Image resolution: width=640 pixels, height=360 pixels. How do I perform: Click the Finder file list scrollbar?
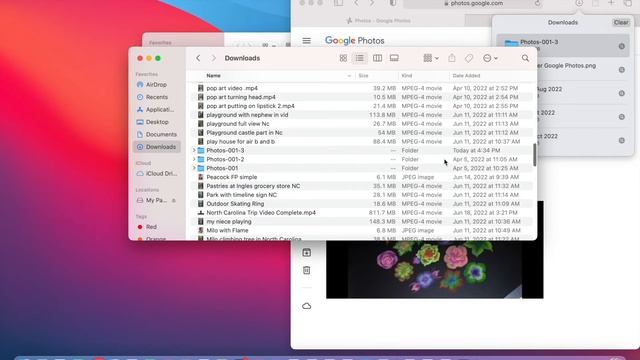535,155
